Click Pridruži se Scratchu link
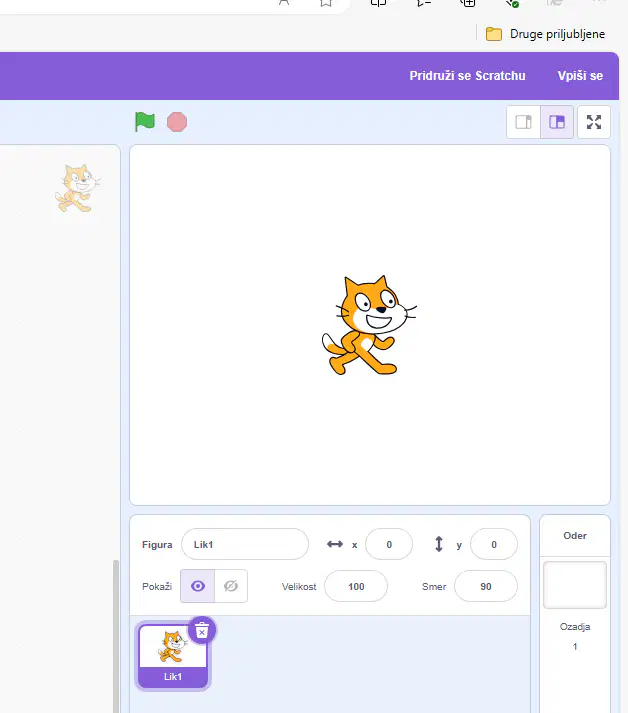The width and height of the screenshot is (628, 713). (467, 75)
